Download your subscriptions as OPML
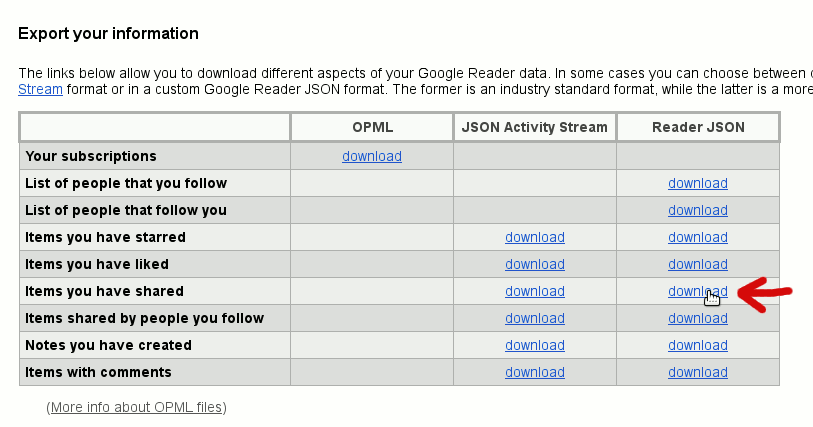 (x=371, y=157)
